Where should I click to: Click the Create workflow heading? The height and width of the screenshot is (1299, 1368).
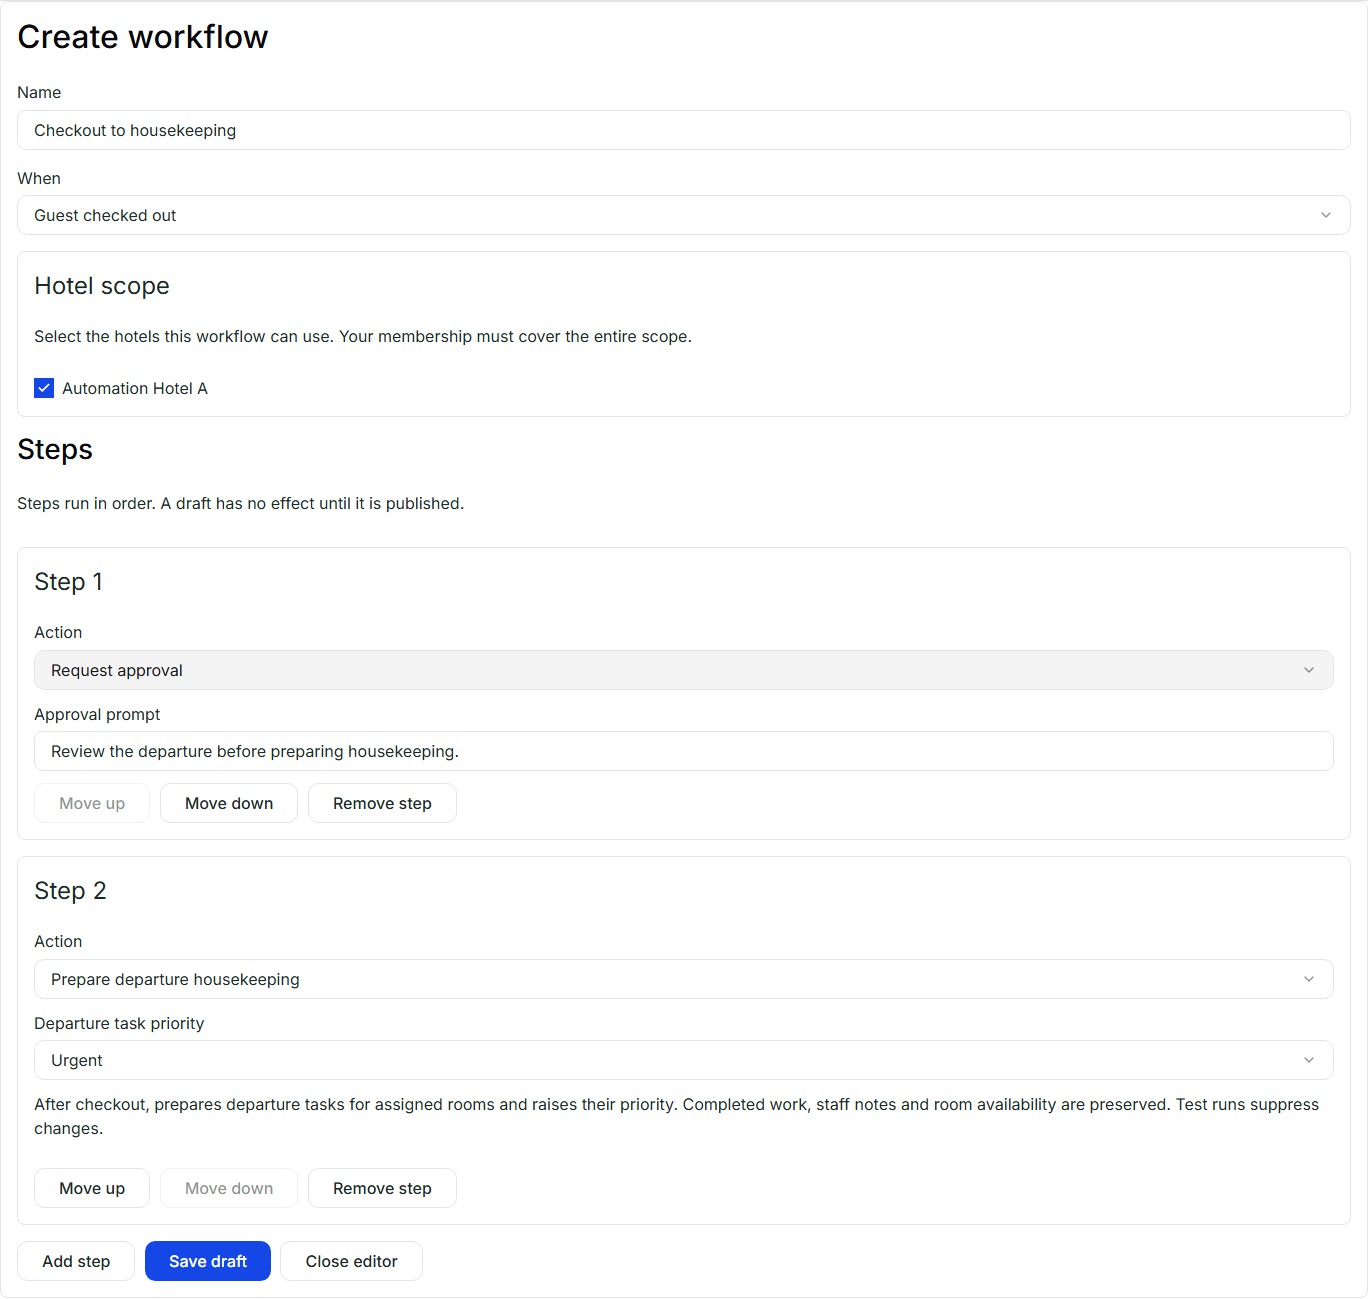pos(143,37)
